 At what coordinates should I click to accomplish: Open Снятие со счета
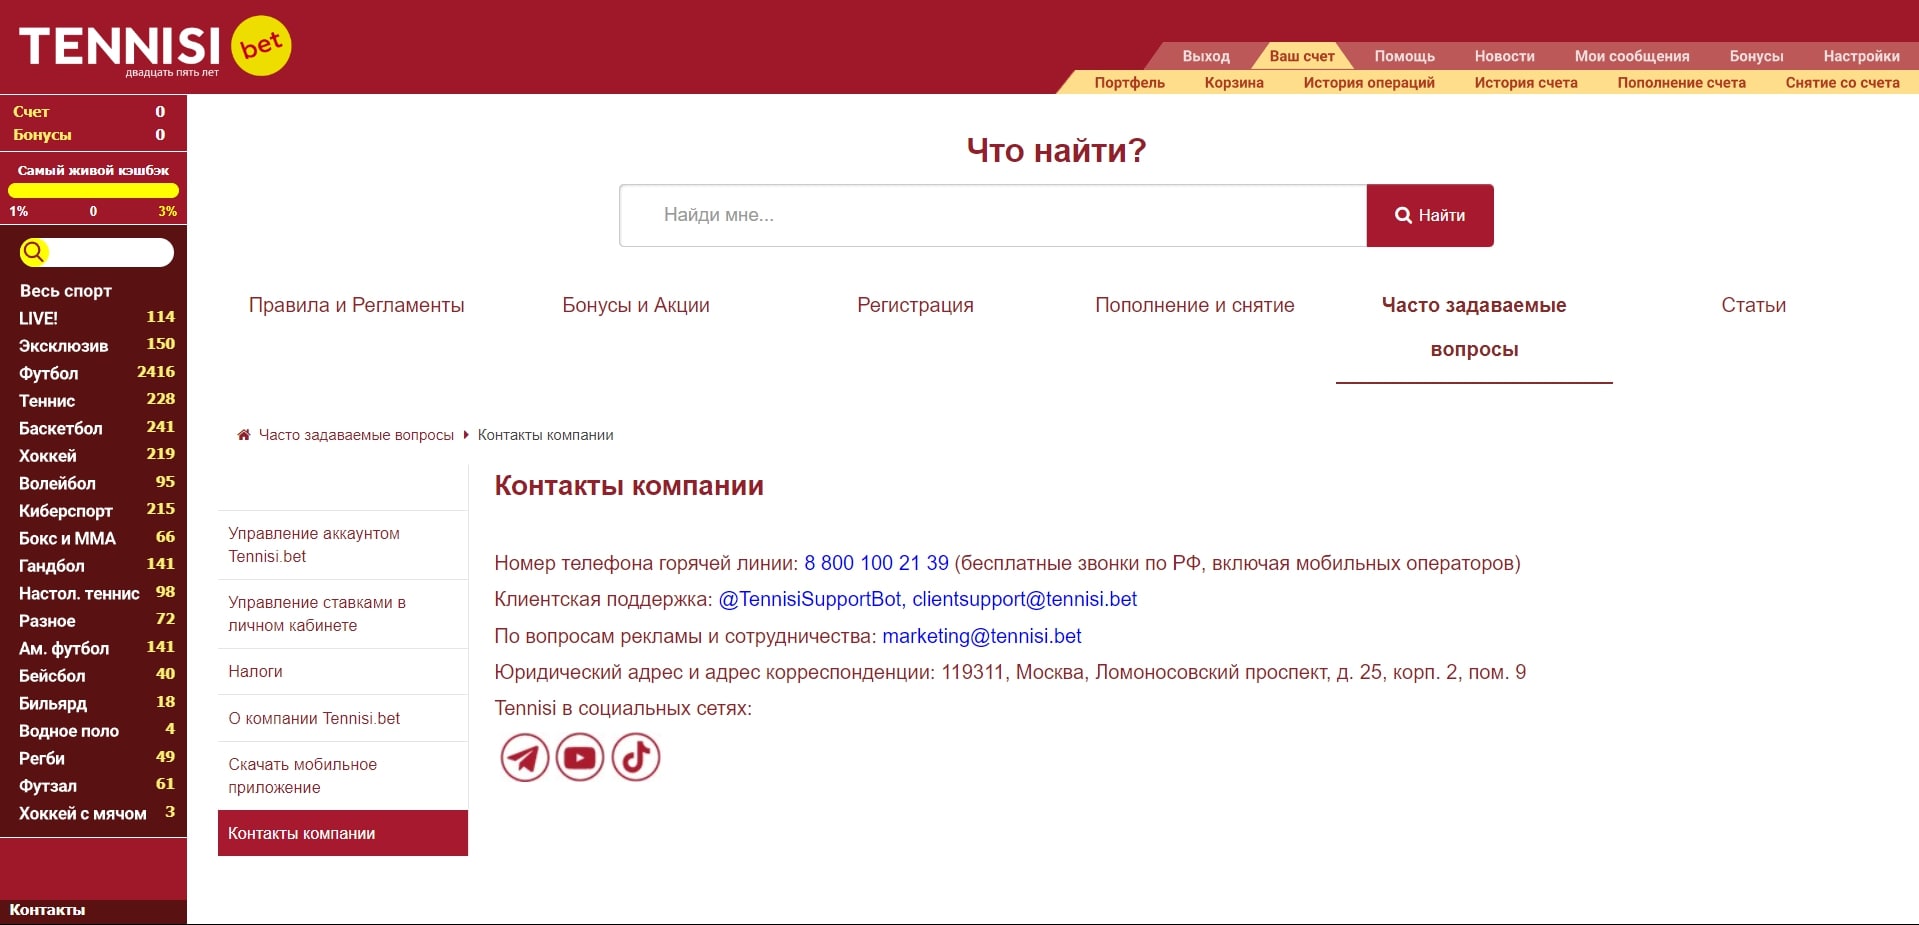(x=1843, y=82)
